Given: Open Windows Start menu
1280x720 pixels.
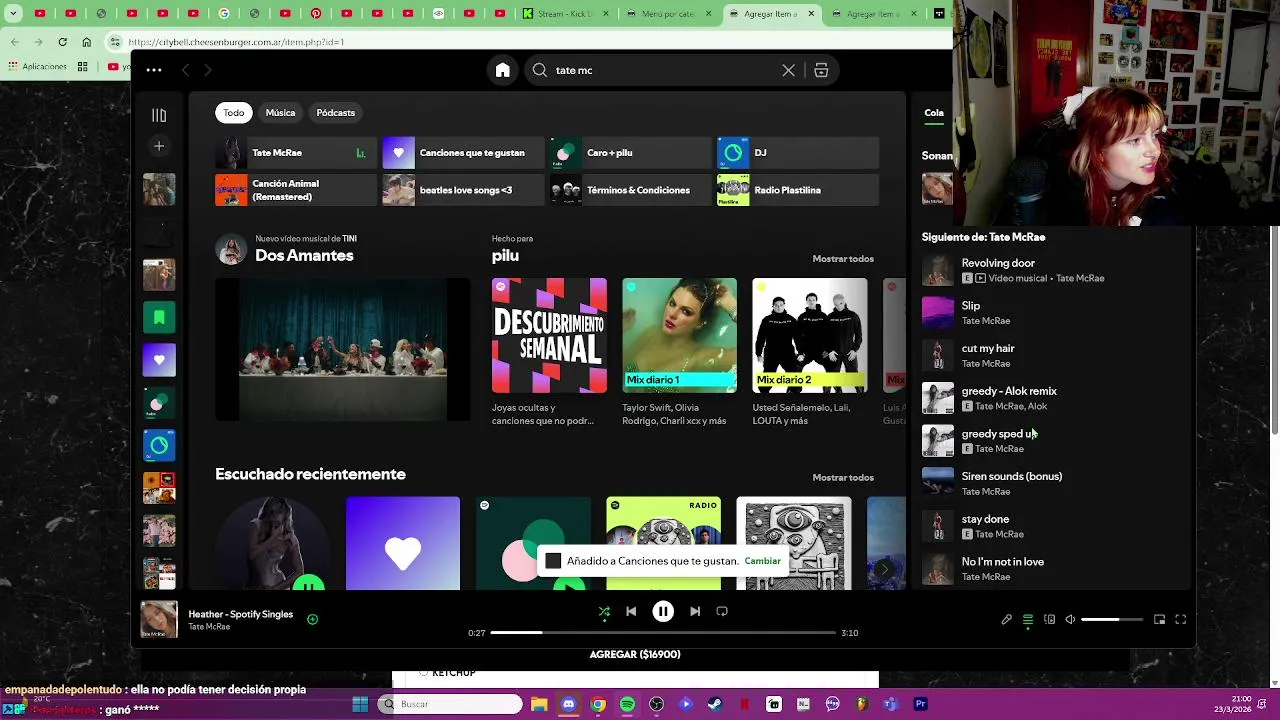Looking at the screenshot, I should pos(360,704).
